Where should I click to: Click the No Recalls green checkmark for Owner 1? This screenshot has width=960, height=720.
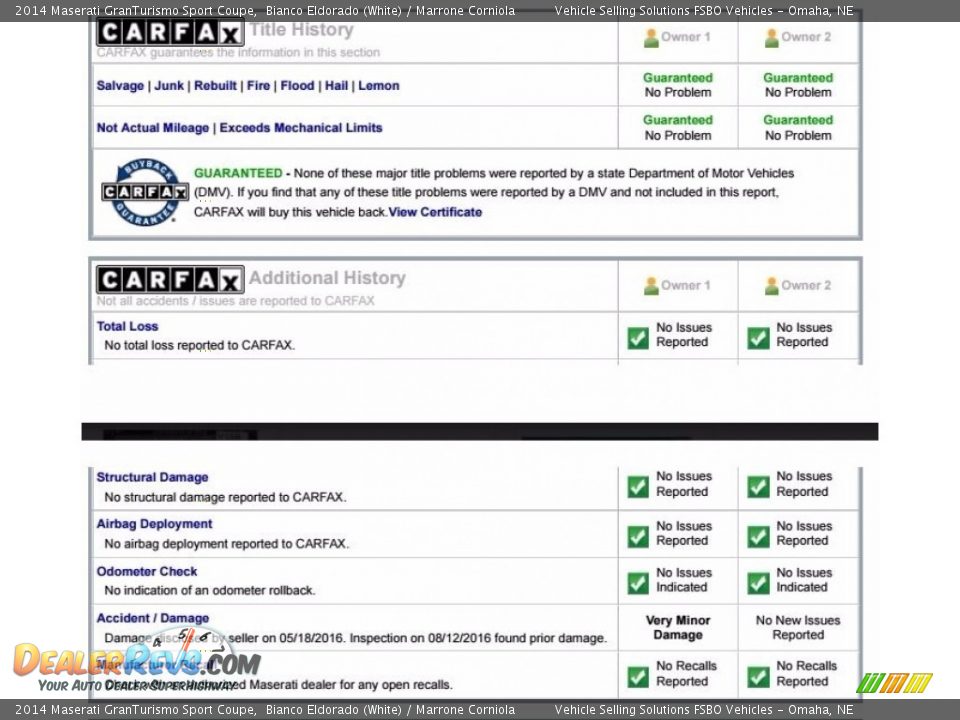pyautogui.click(x=638, y=677)
